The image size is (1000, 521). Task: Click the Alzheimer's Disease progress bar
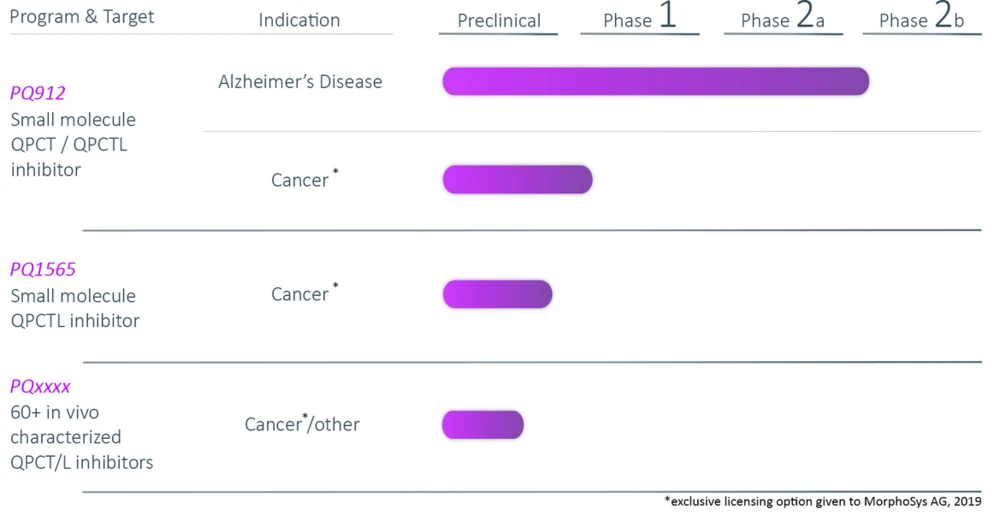pos(655,82)
